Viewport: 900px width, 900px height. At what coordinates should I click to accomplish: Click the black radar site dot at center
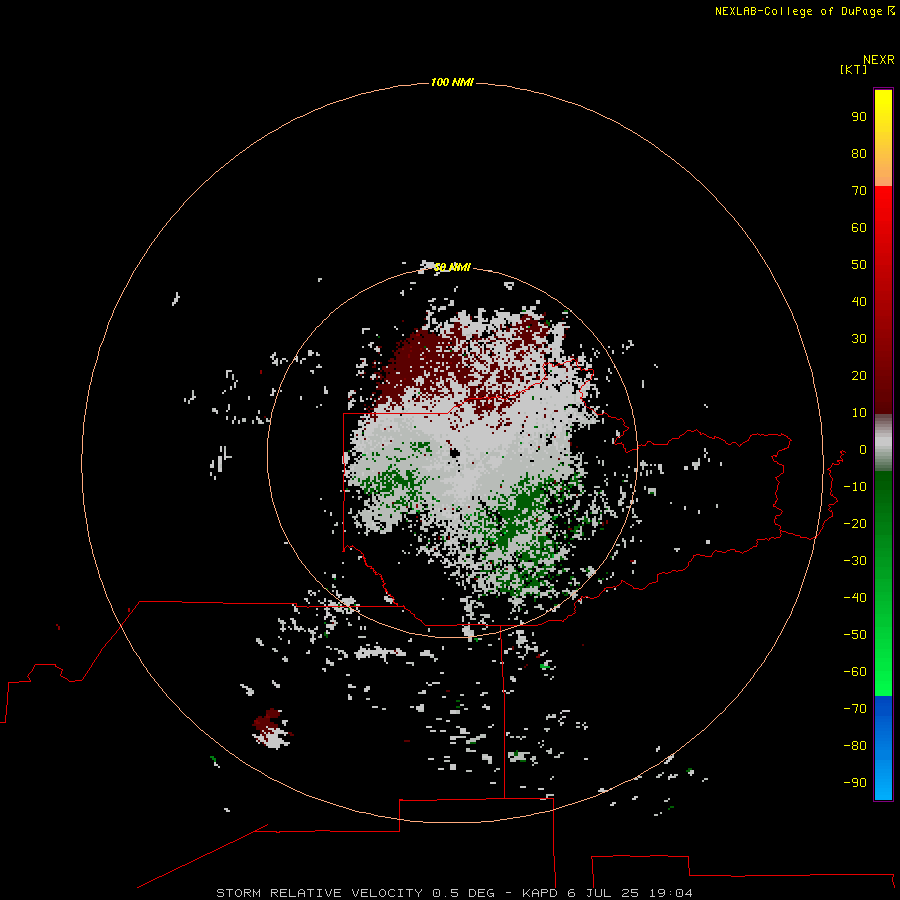(x=455, y=453)
